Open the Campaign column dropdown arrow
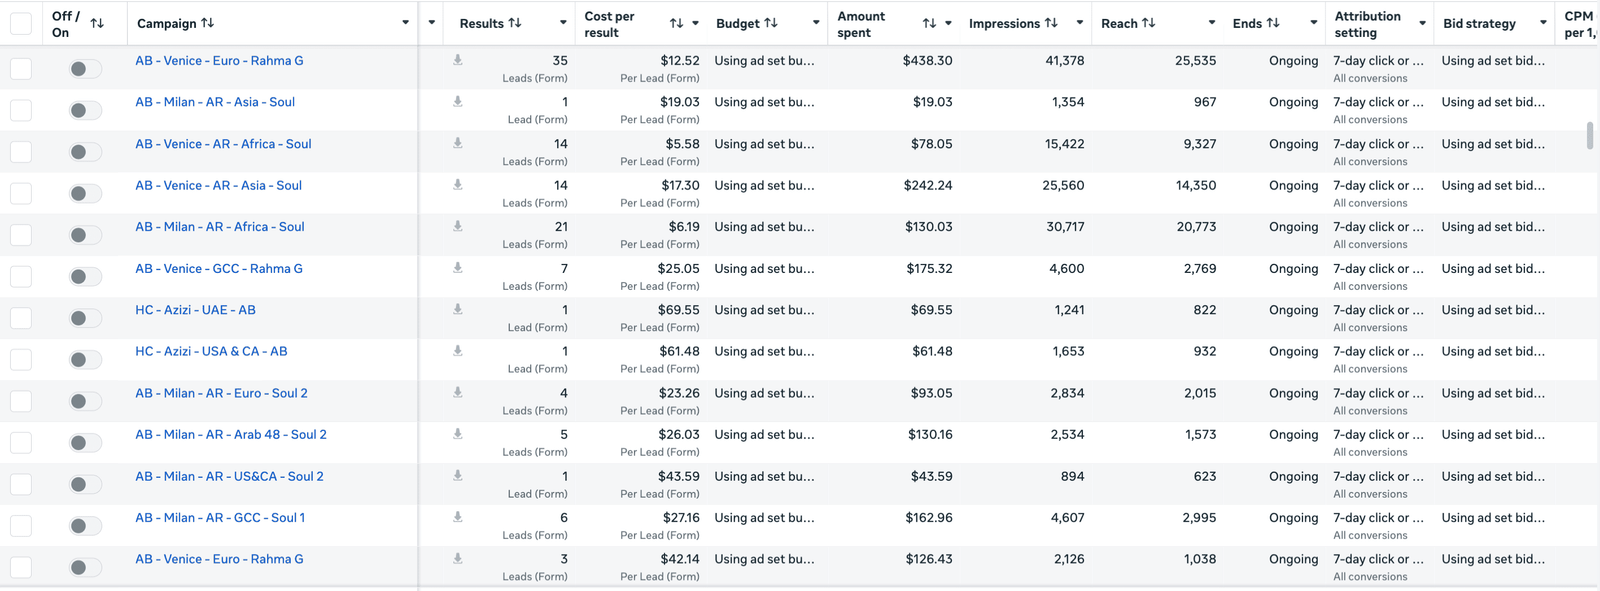Image resolution: width=1600 pixels, height=591 pixels. pyautogui.click(x=405, y=23)
